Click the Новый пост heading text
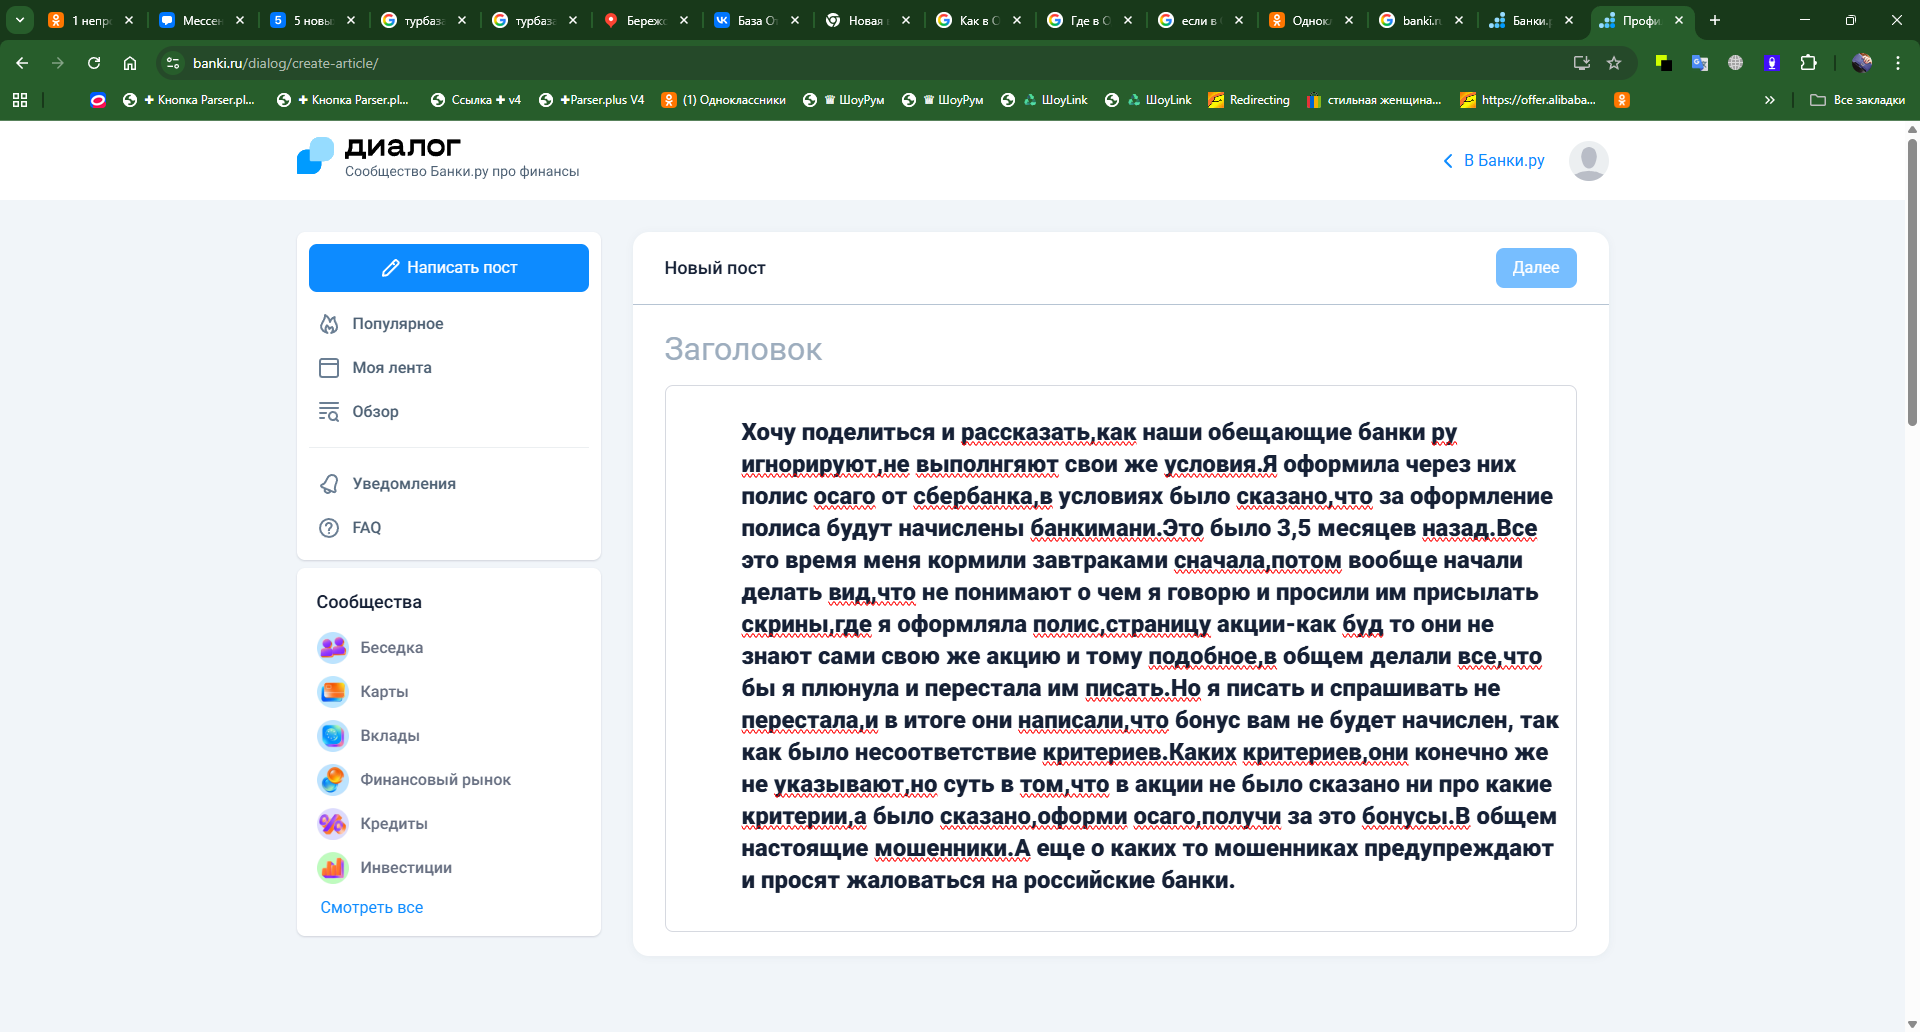This screenshot has height=1032, width=1920. pos(715,268)
